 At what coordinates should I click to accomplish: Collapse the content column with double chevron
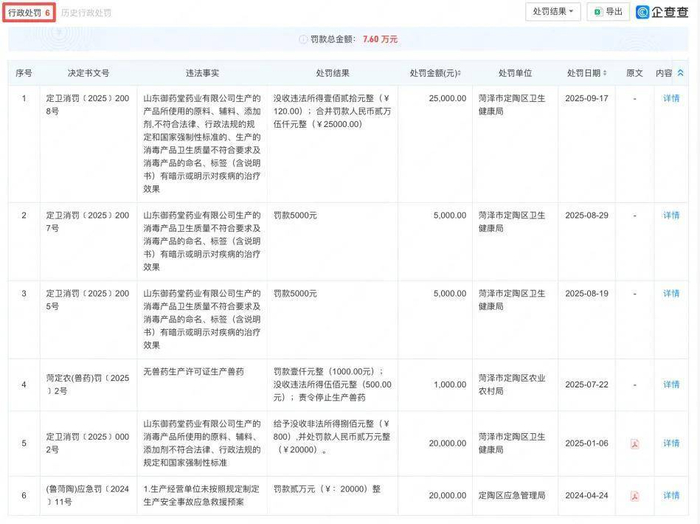pyautogui.click(x=680, y=73)
